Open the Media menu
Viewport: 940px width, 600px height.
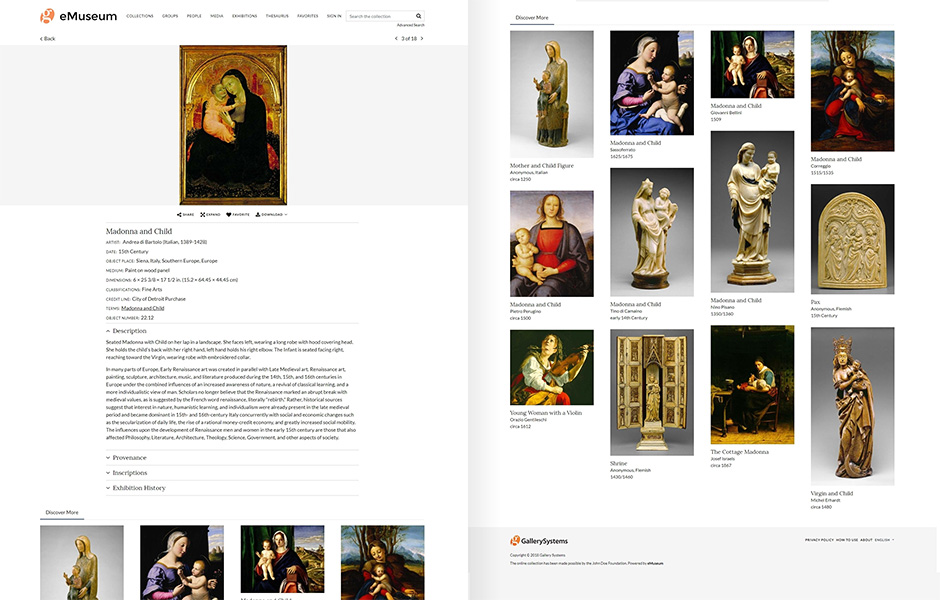[217, 16]
